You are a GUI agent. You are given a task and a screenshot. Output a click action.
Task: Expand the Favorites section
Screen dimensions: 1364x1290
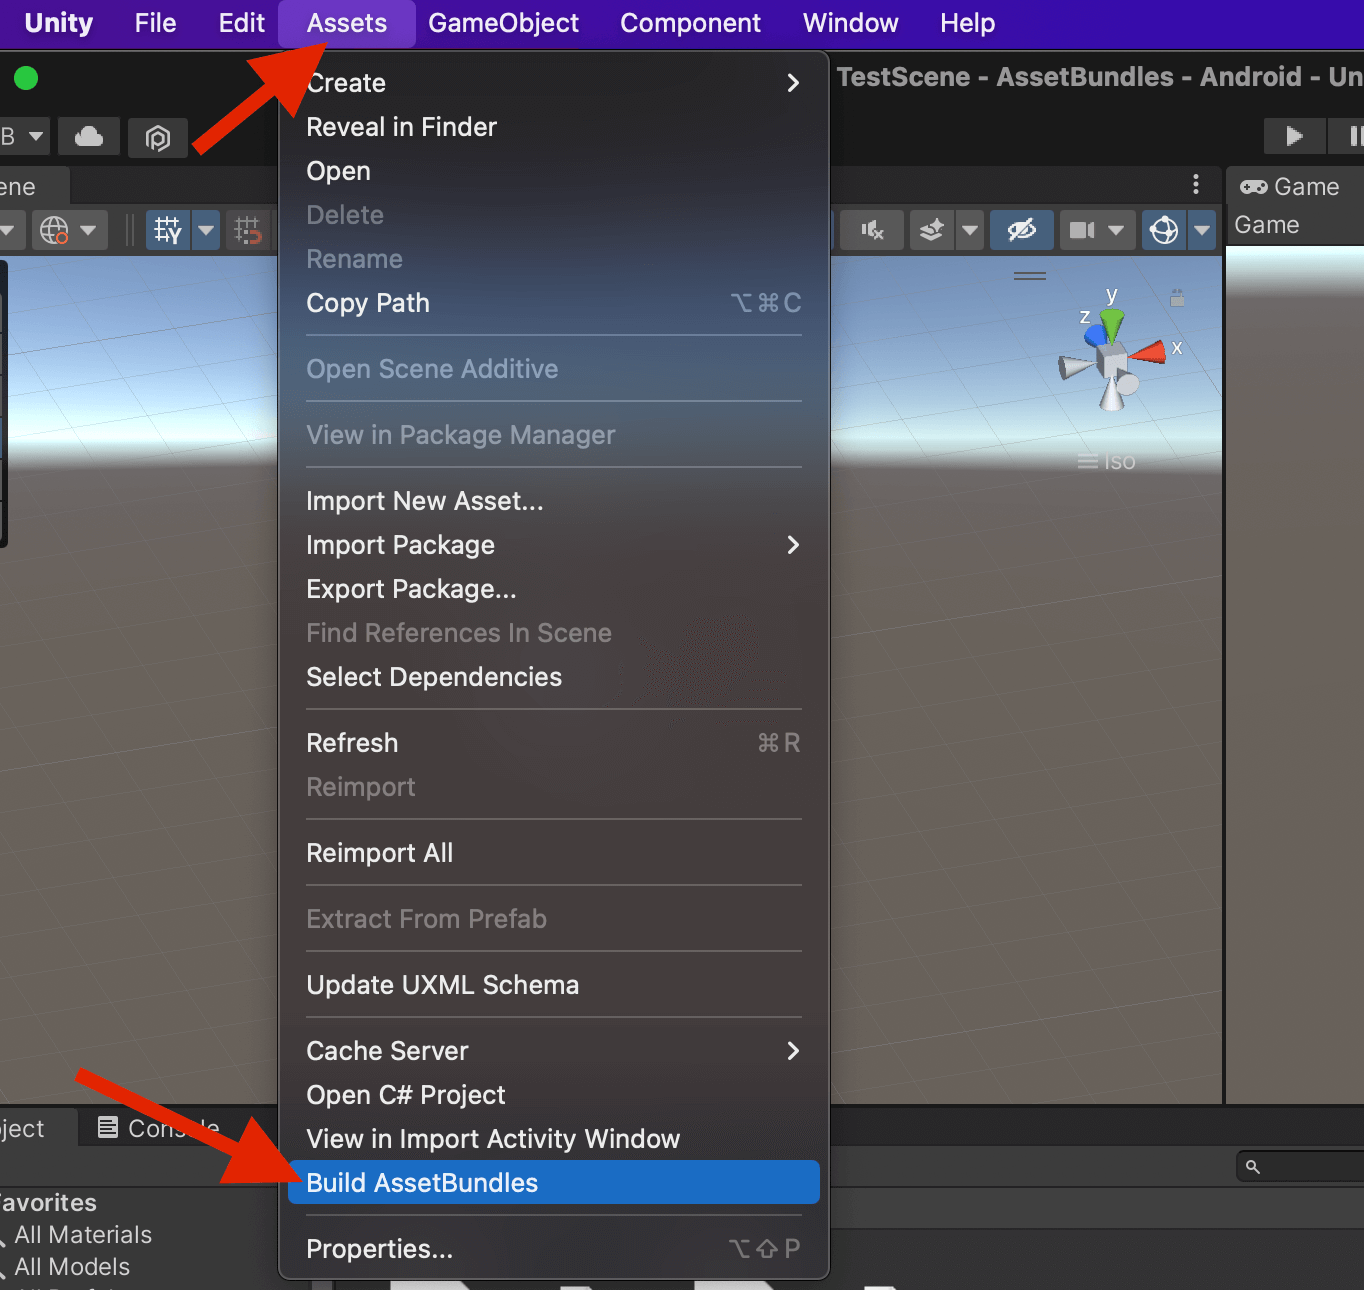[x=48, y=1203]
